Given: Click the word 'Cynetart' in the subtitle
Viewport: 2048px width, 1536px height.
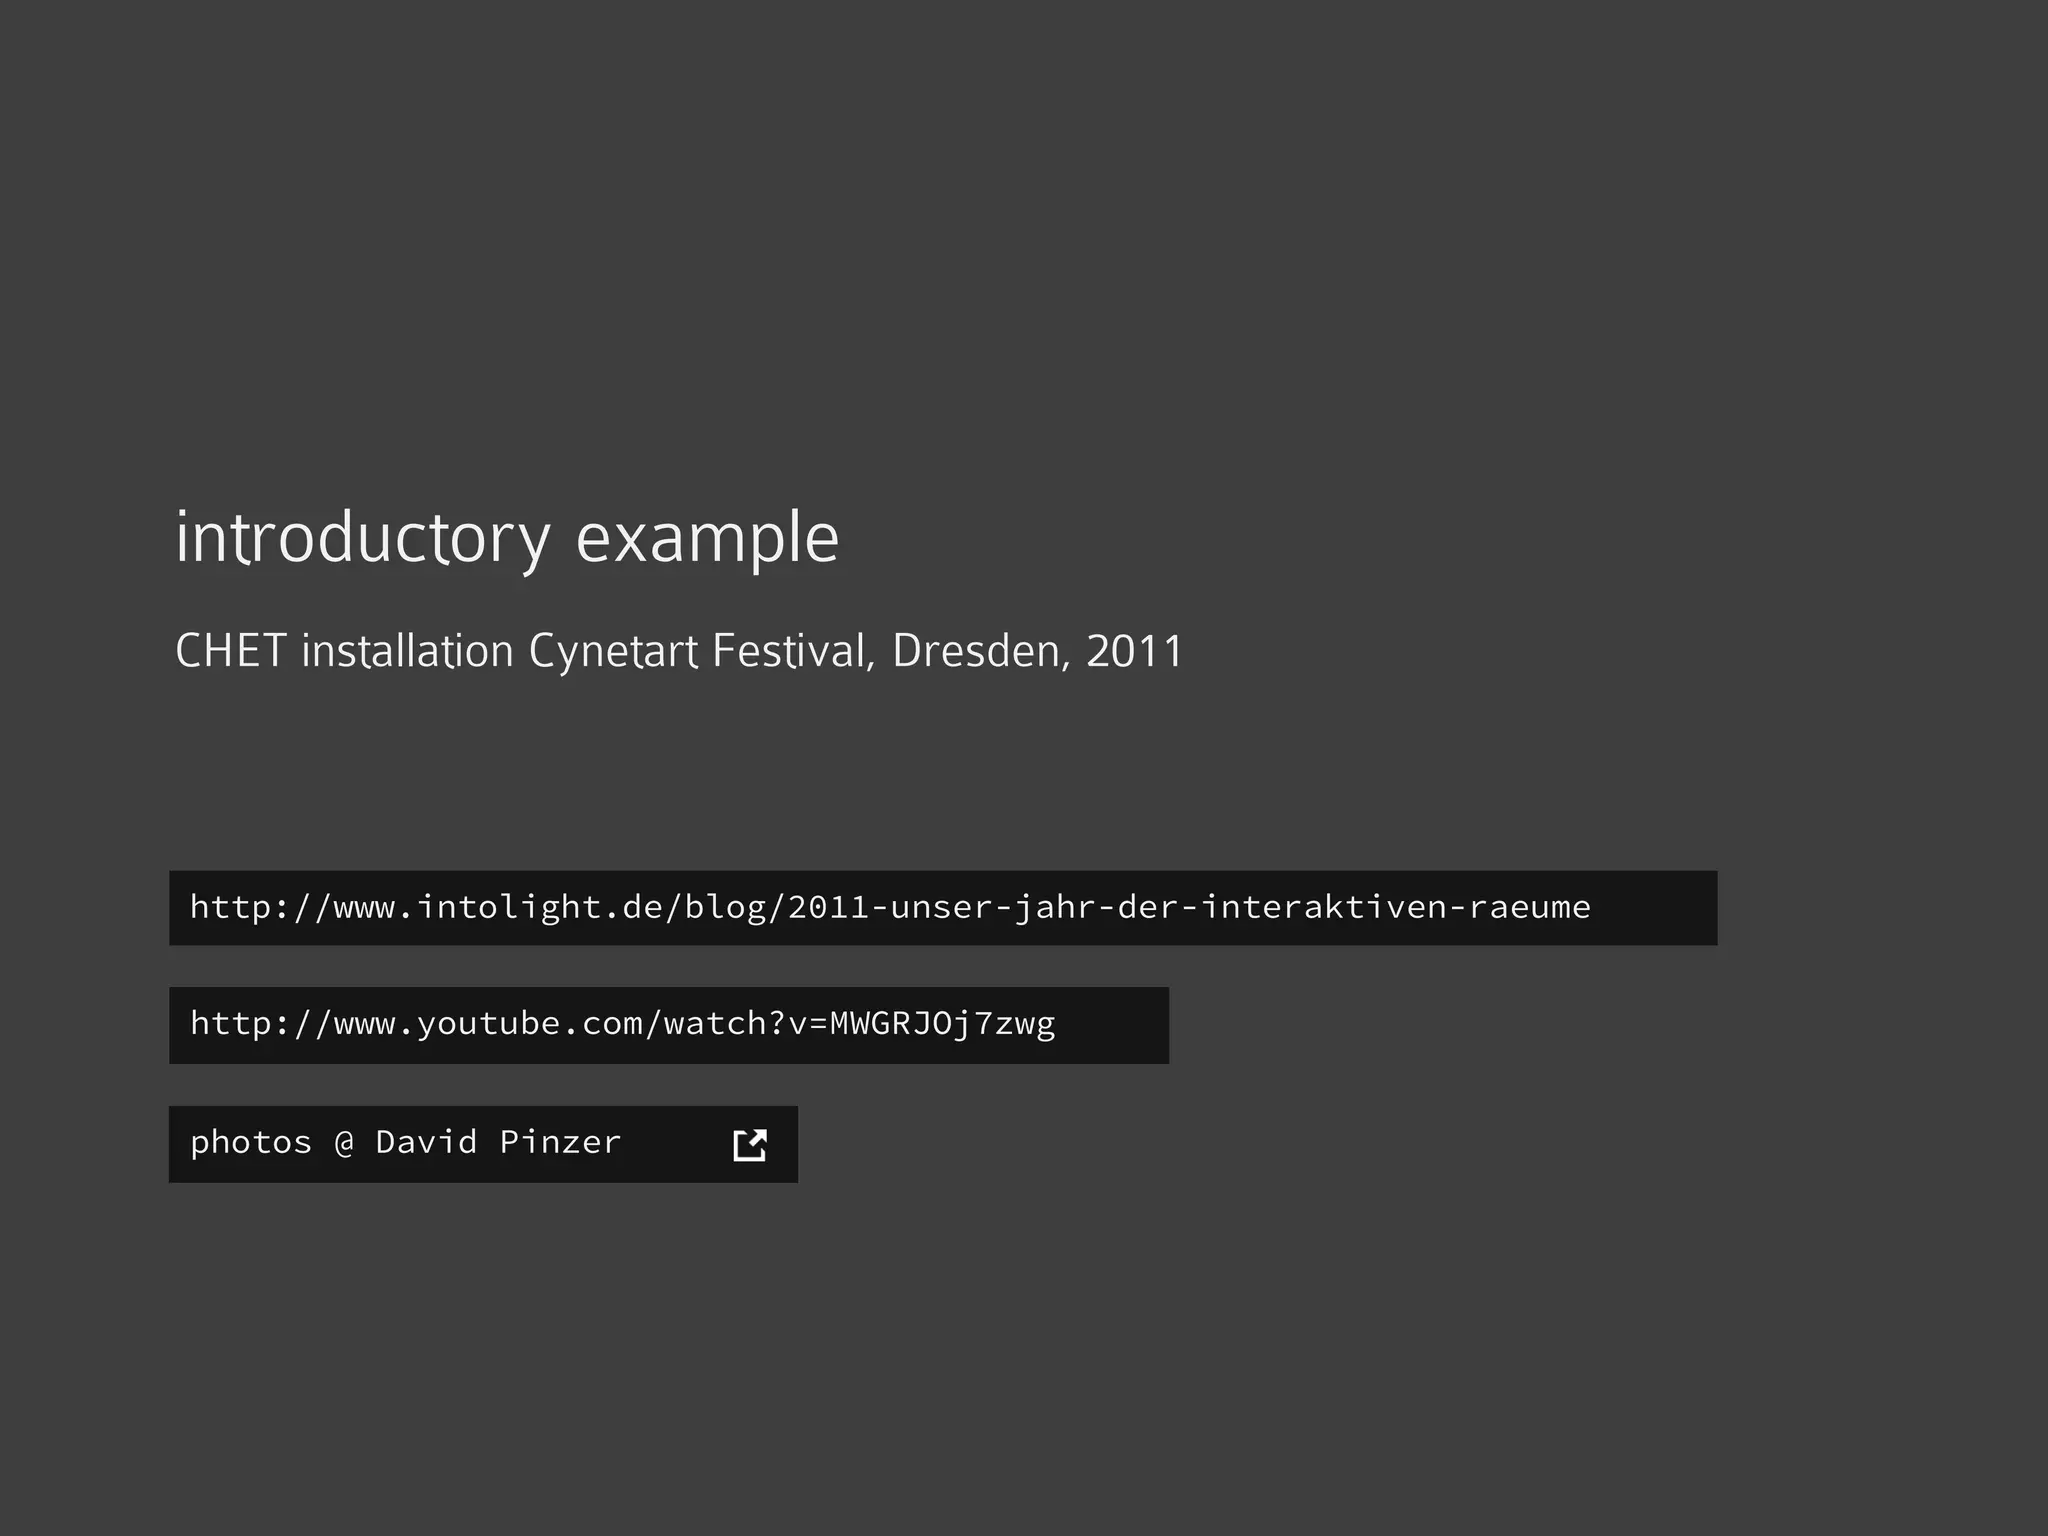Looking at the screenshot, I should click(x=613, y=651).
